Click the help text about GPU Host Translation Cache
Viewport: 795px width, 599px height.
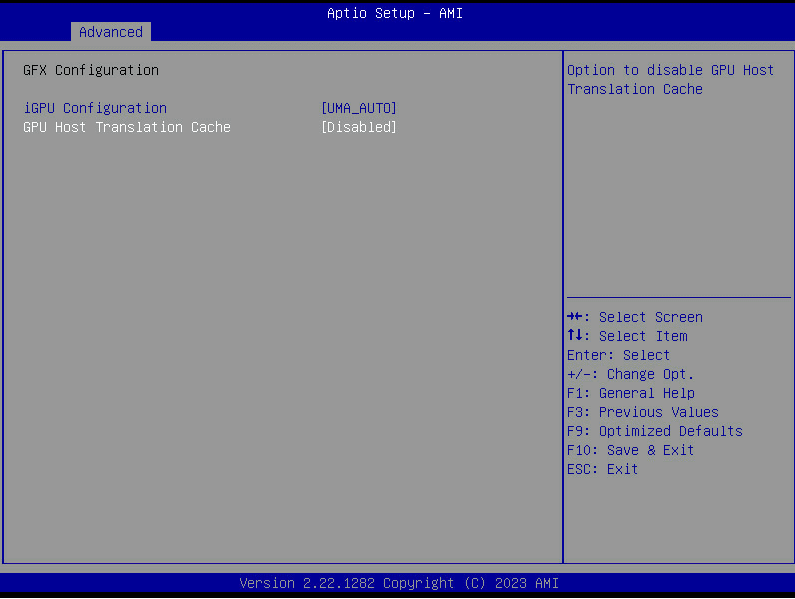click(x=670, y=80)
